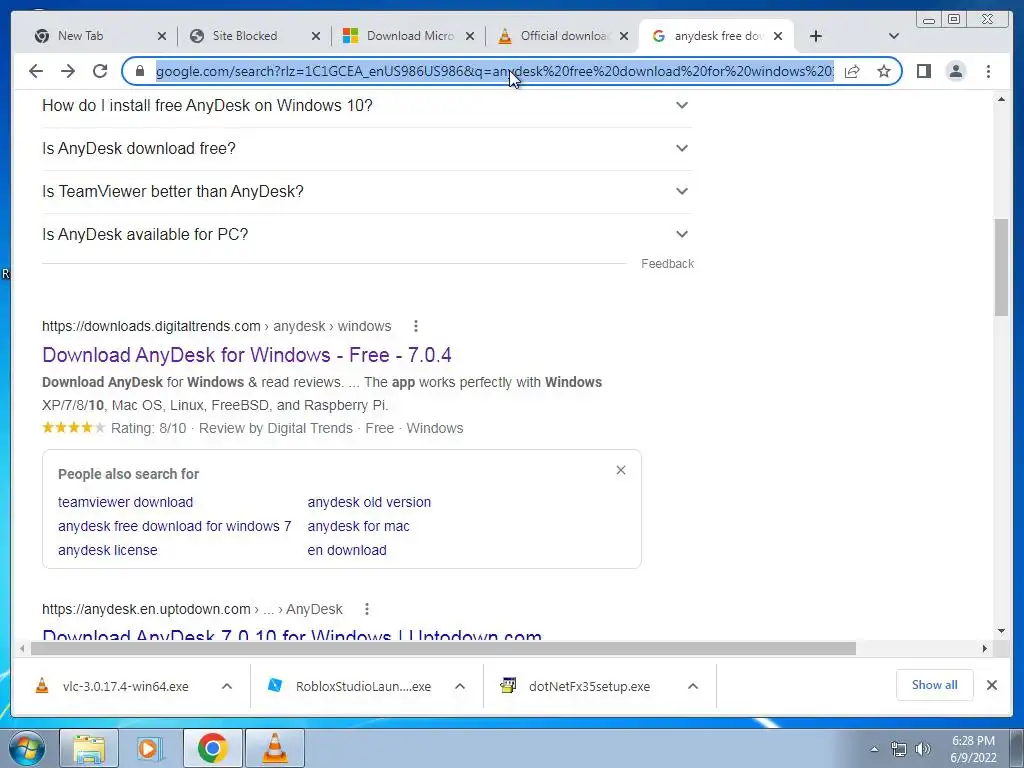This screenshot has height=768, width=1024.
Task: View site information padlock icon
Action: pyautogui.click(x=139, y=71)
